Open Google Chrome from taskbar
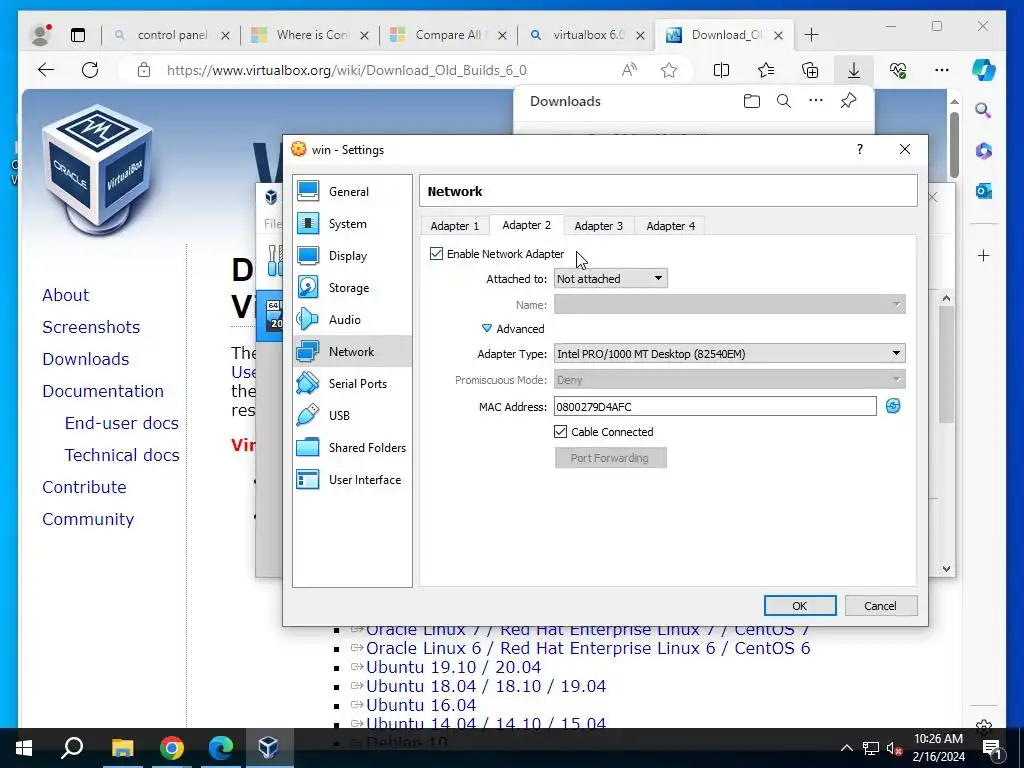The width and height of the screenshot is (1024, 768). (171, 748)
